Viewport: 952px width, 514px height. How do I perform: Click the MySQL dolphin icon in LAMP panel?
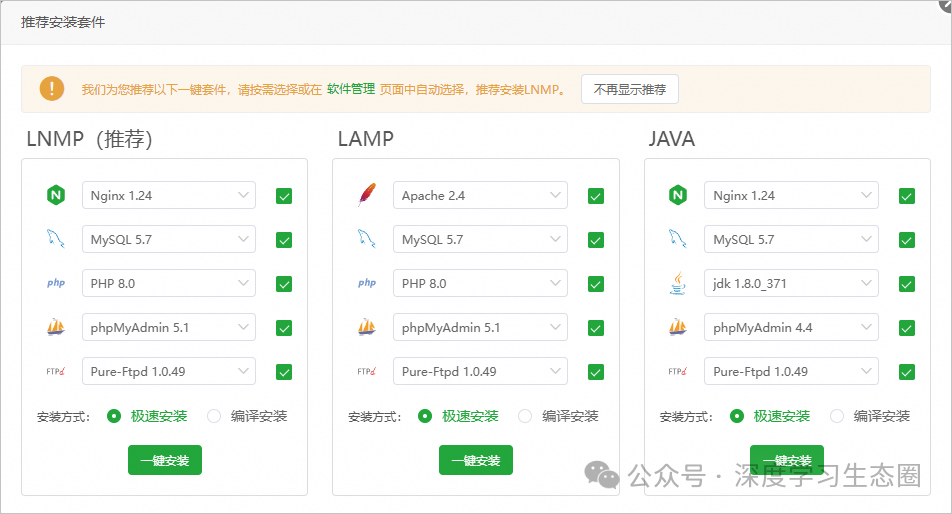tap(367, 239)
